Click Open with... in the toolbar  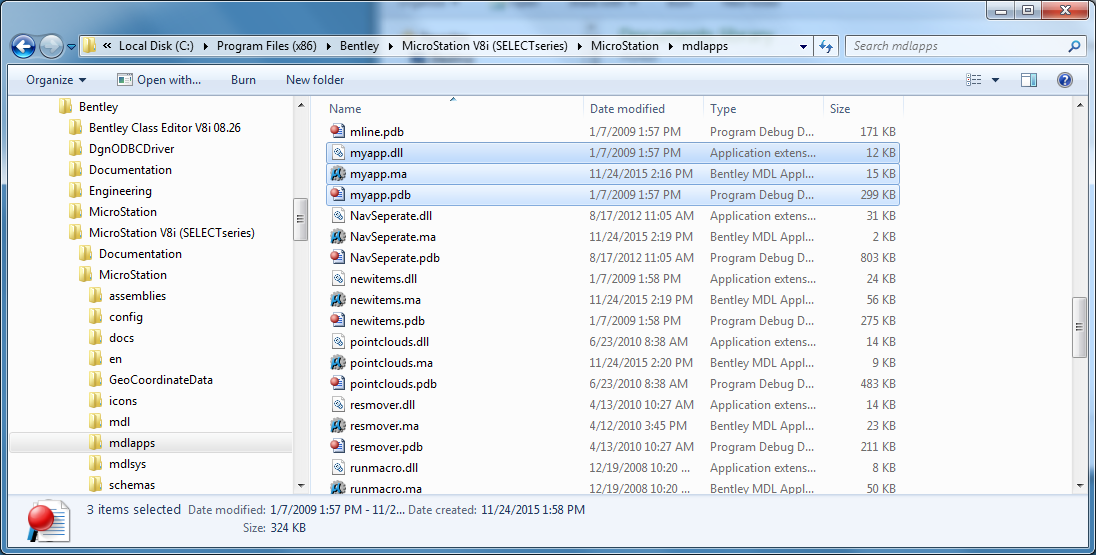[159, 80]
